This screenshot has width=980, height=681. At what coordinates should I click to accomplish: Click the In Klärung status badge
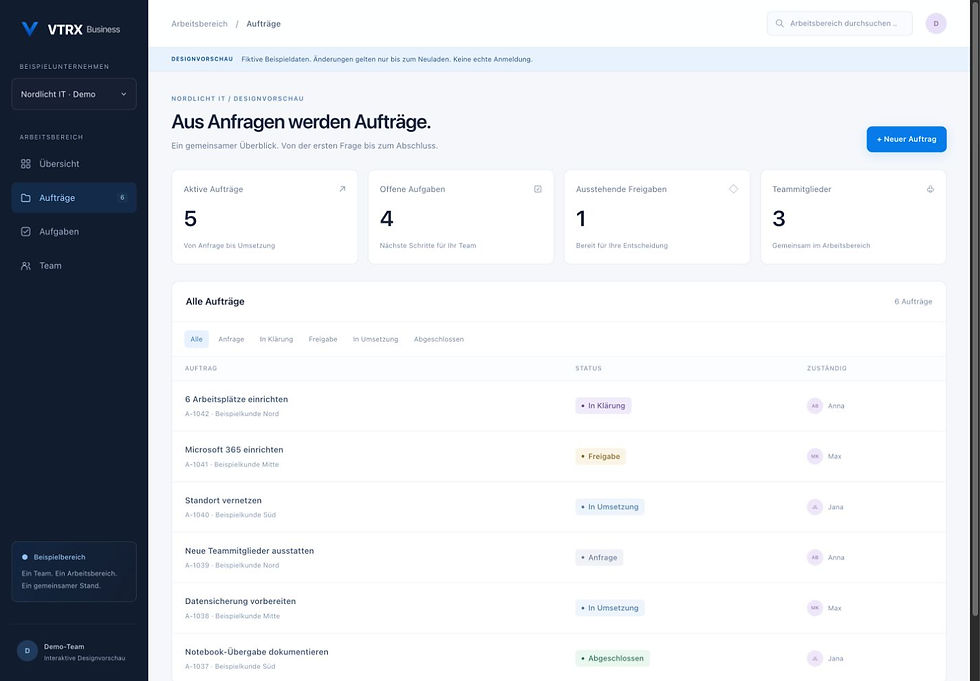point(603,405)
